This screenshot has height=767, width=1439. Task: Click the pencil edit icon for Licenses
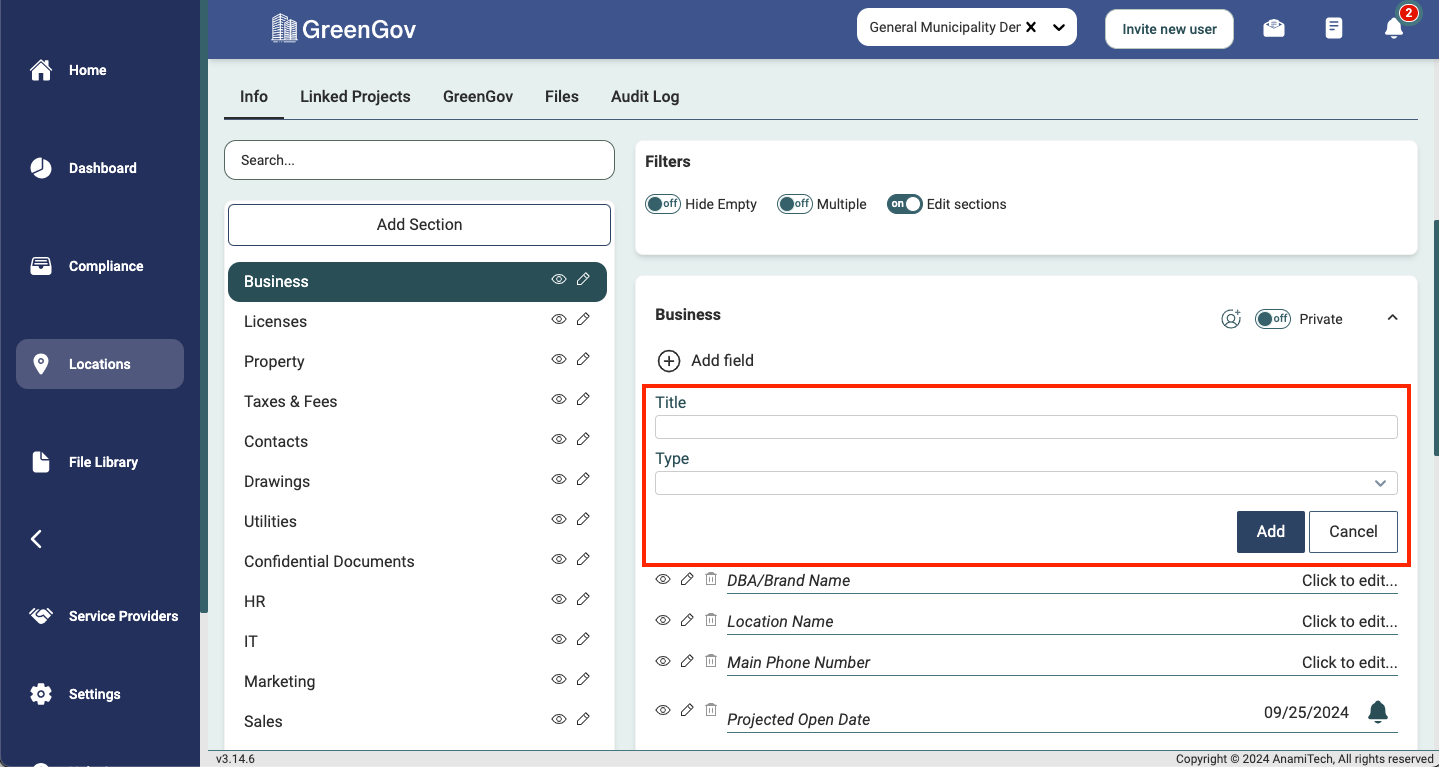(x=584, y=320)
